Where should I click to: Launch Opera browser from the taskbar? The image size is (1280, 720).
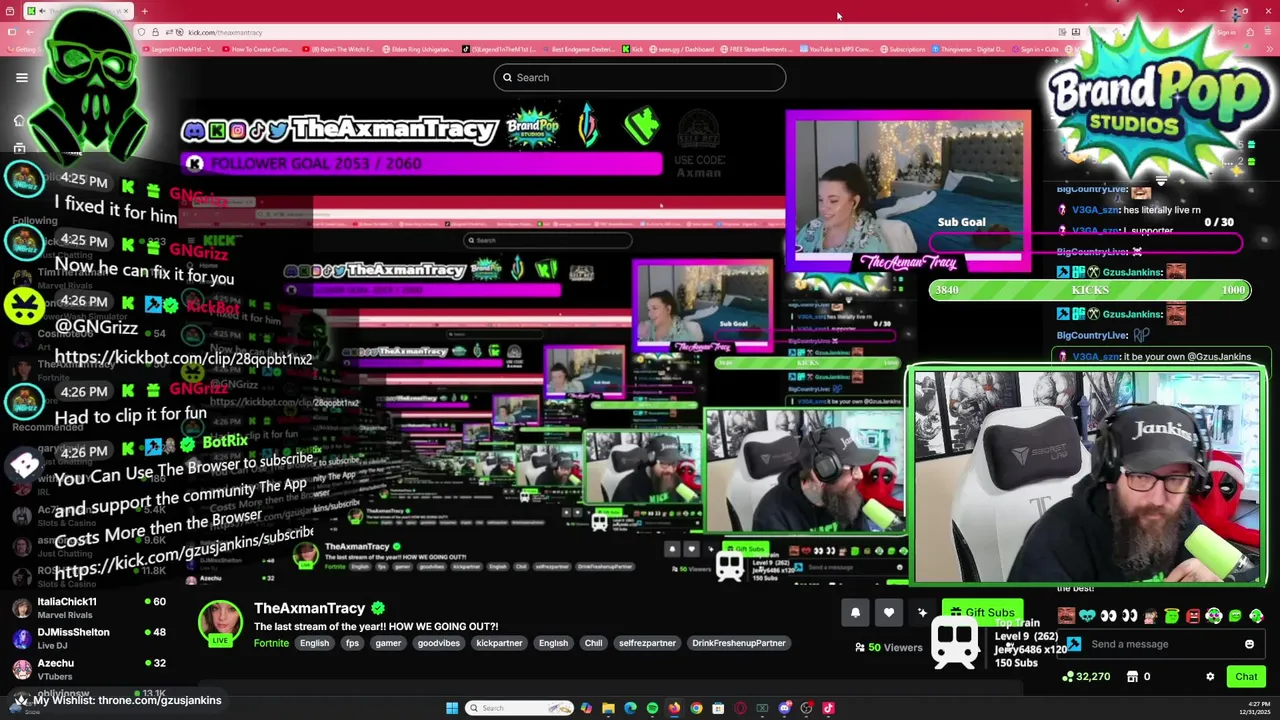point(740,708)
